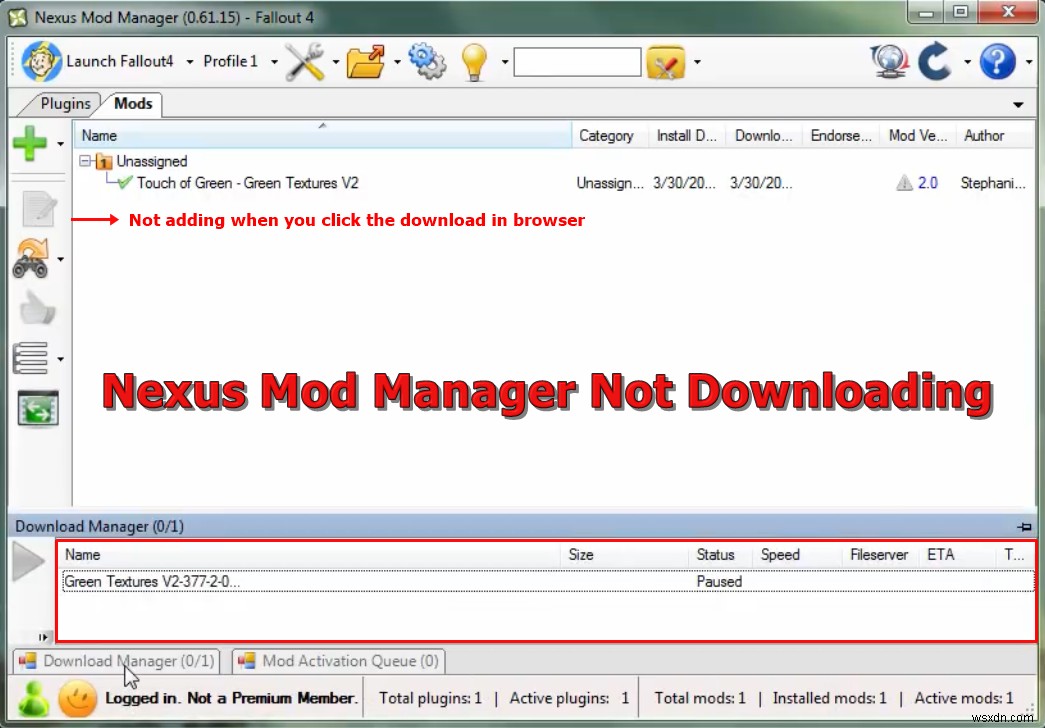Expand the update arrow dropdown

(x=967, y=62)
